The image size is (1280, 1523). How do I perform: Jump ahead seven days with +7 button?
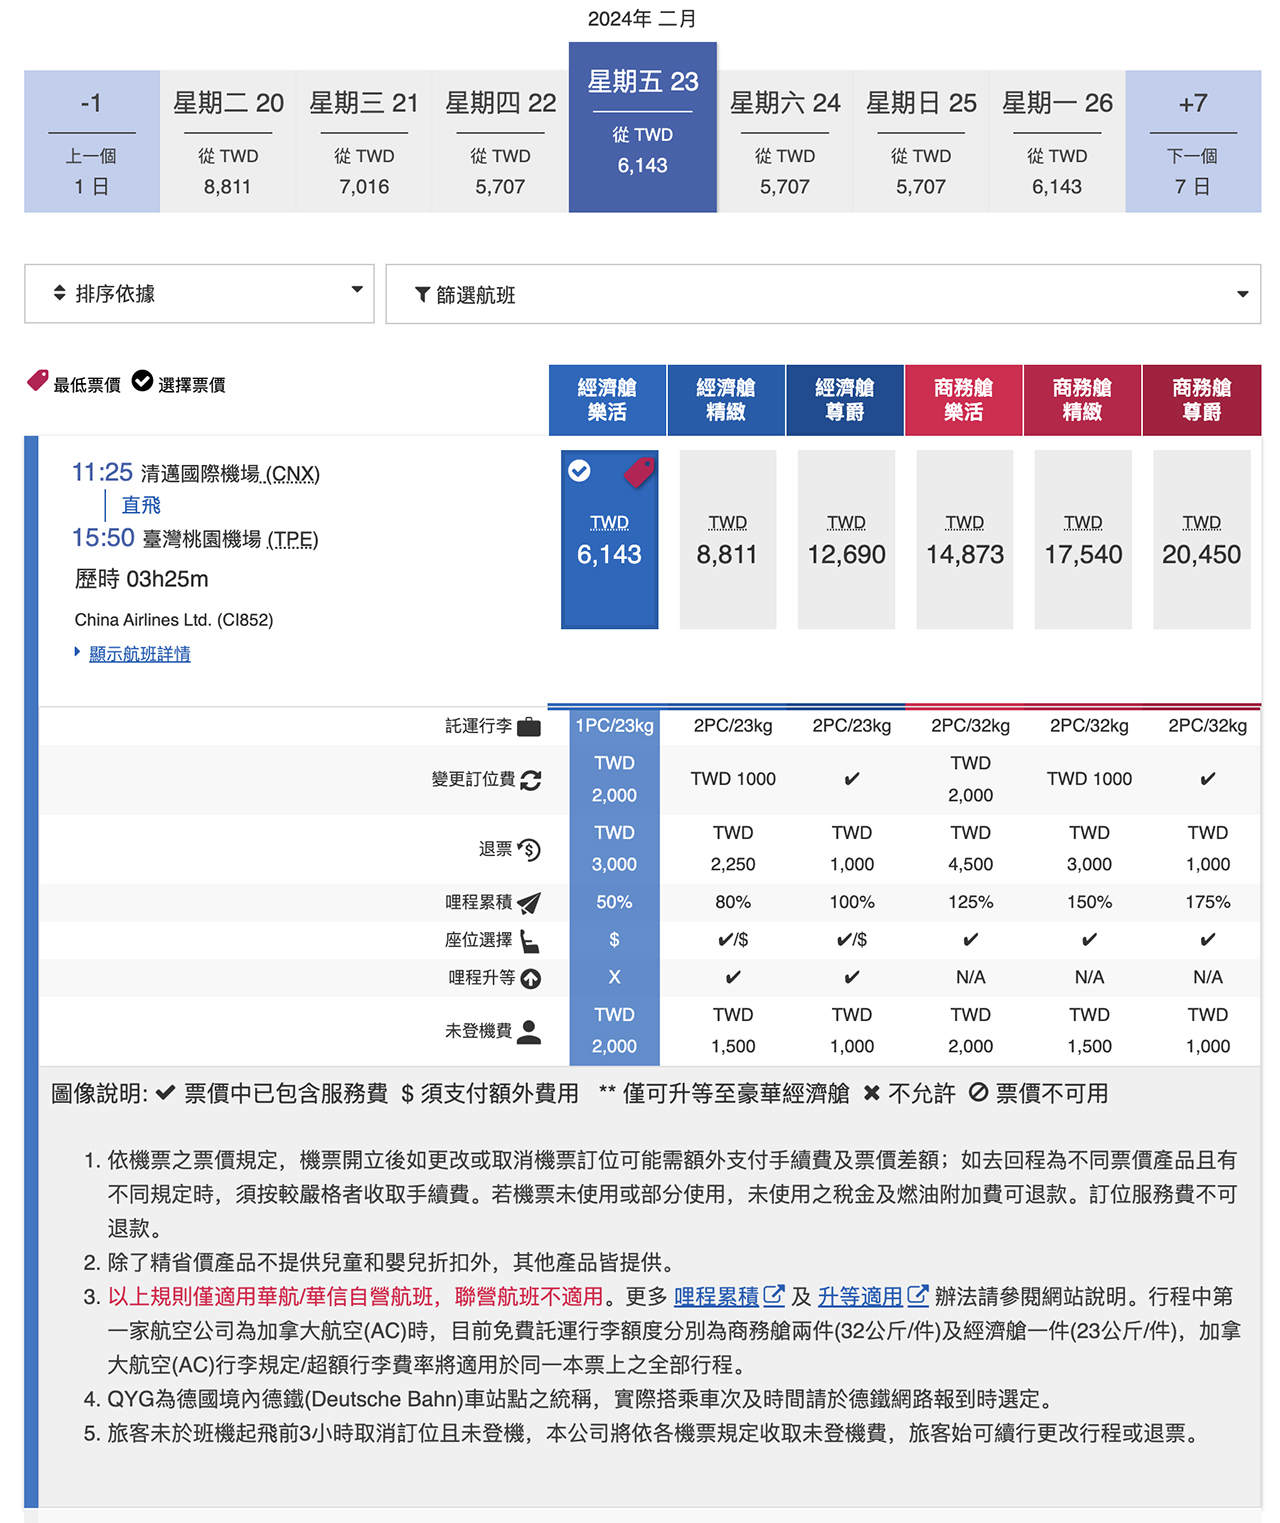[1193, 141]
